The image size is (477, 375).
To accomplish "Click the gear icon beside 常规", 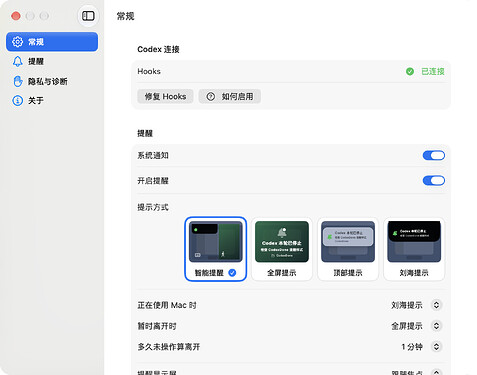I will pos(17,42).
